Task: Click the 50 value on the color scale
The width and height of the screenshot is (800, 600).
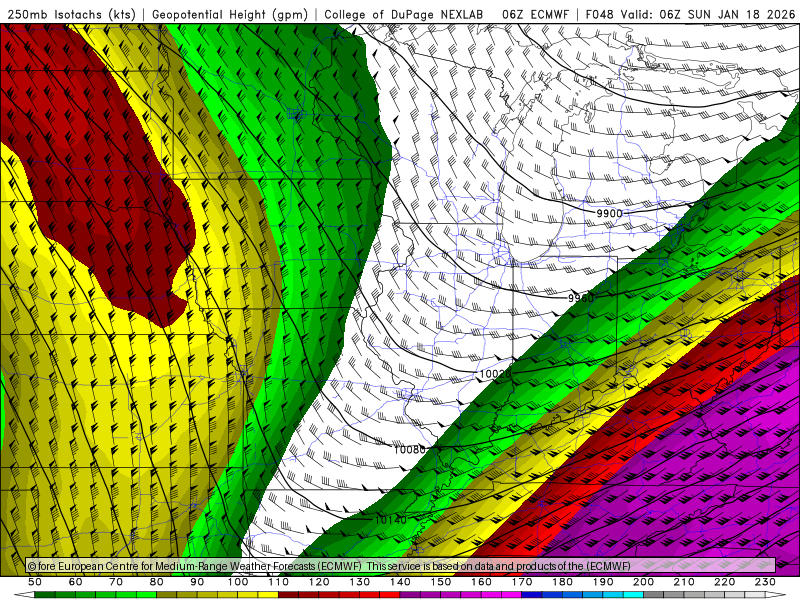Action: tap(35, 582)
